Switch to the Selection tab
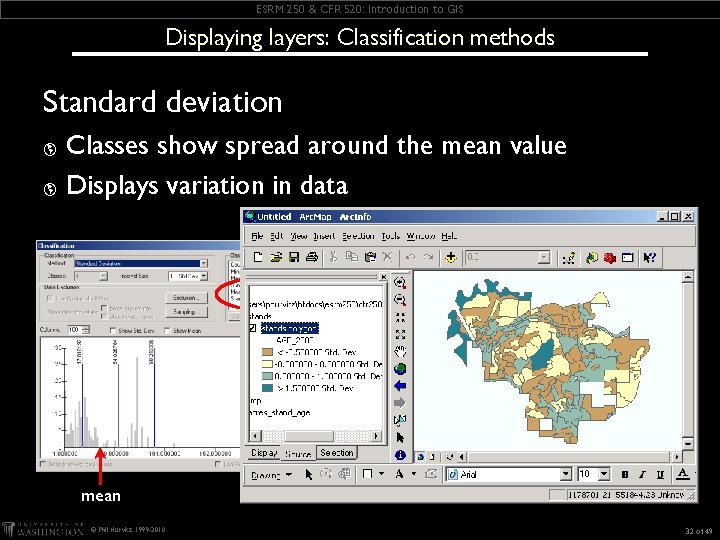Screen dimensions: 720x540 click(337, 453)
